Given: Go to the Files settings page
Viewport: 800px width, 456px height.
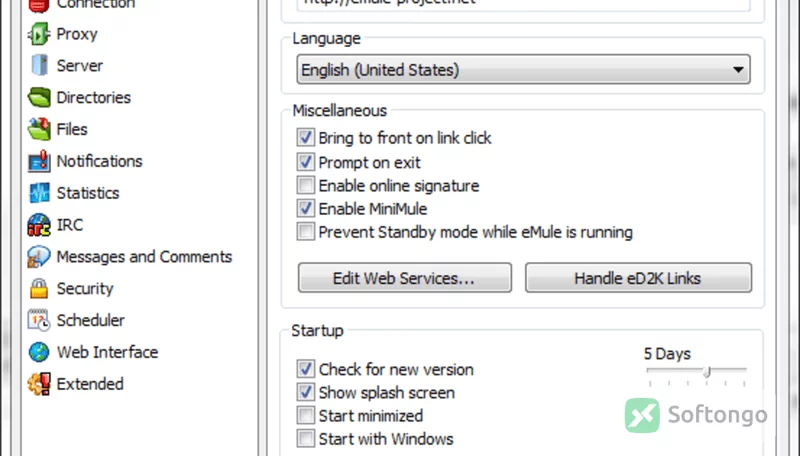Looking at the screenshot, I should tap(72, 129).
